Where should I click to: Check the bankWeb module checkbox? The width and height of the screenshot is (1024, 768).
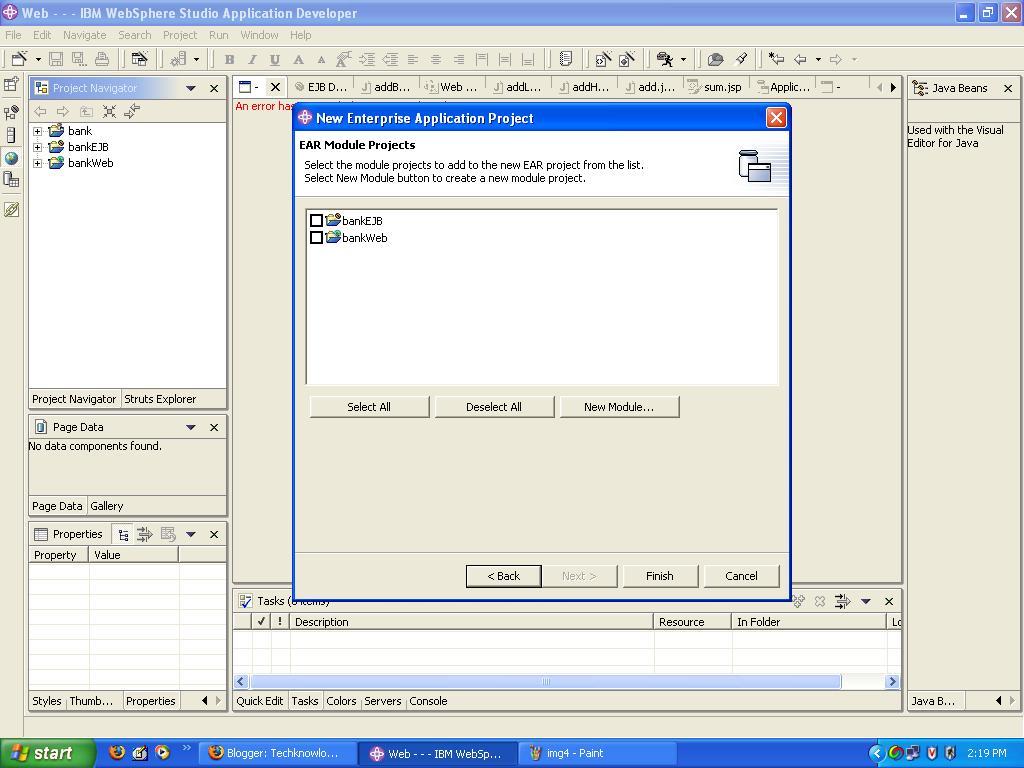coord(316,238)
